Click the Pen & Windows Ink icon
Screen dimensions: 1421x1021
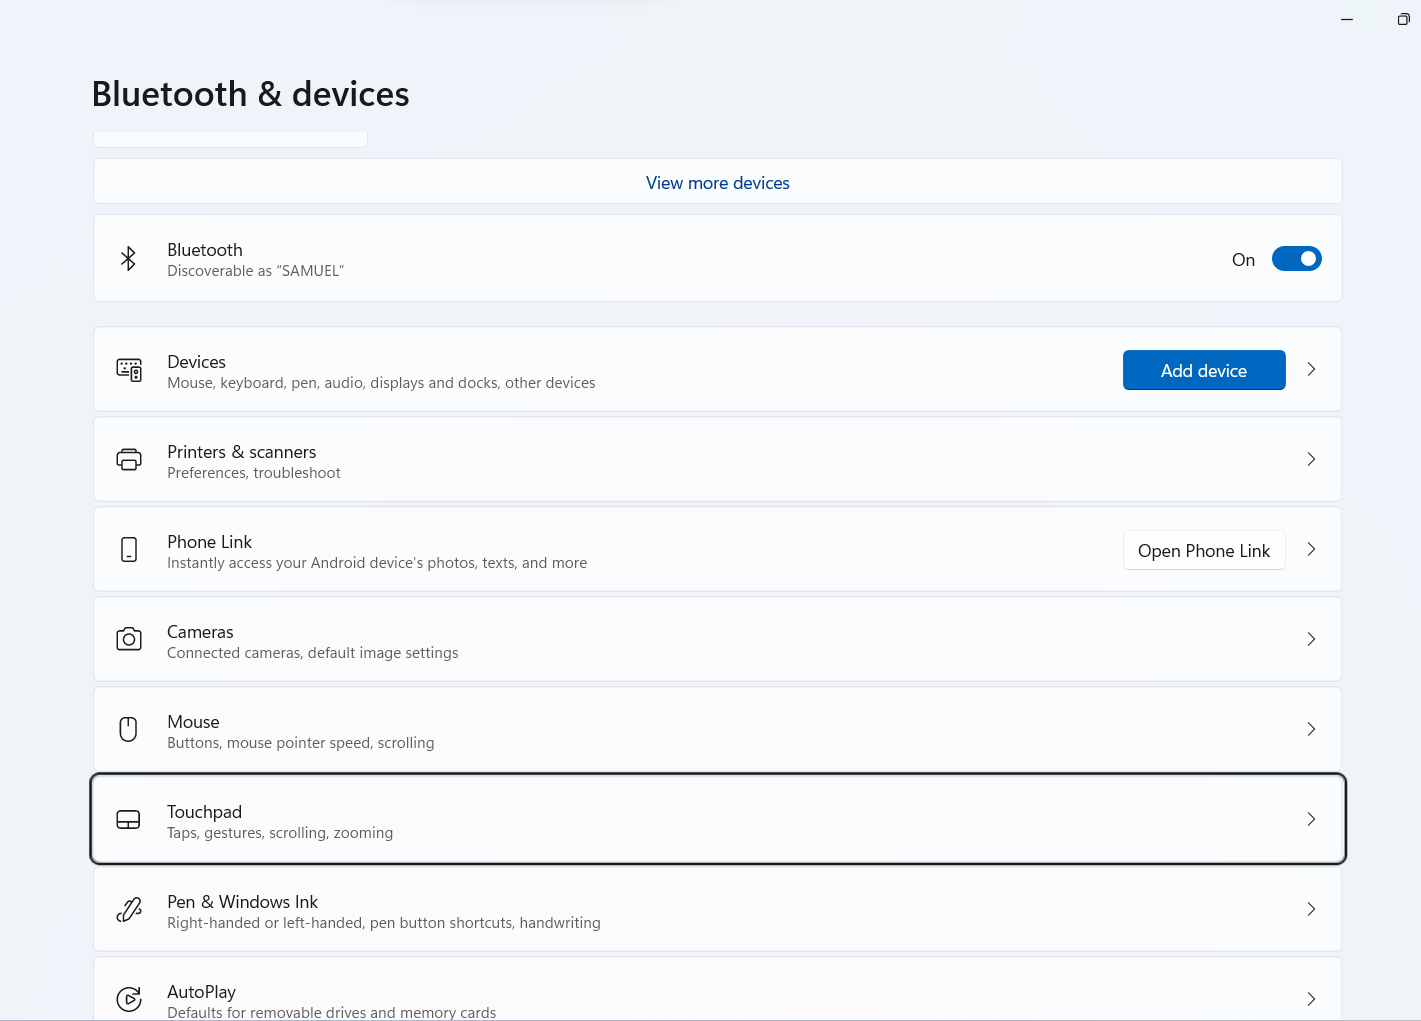tap(129, 909)
